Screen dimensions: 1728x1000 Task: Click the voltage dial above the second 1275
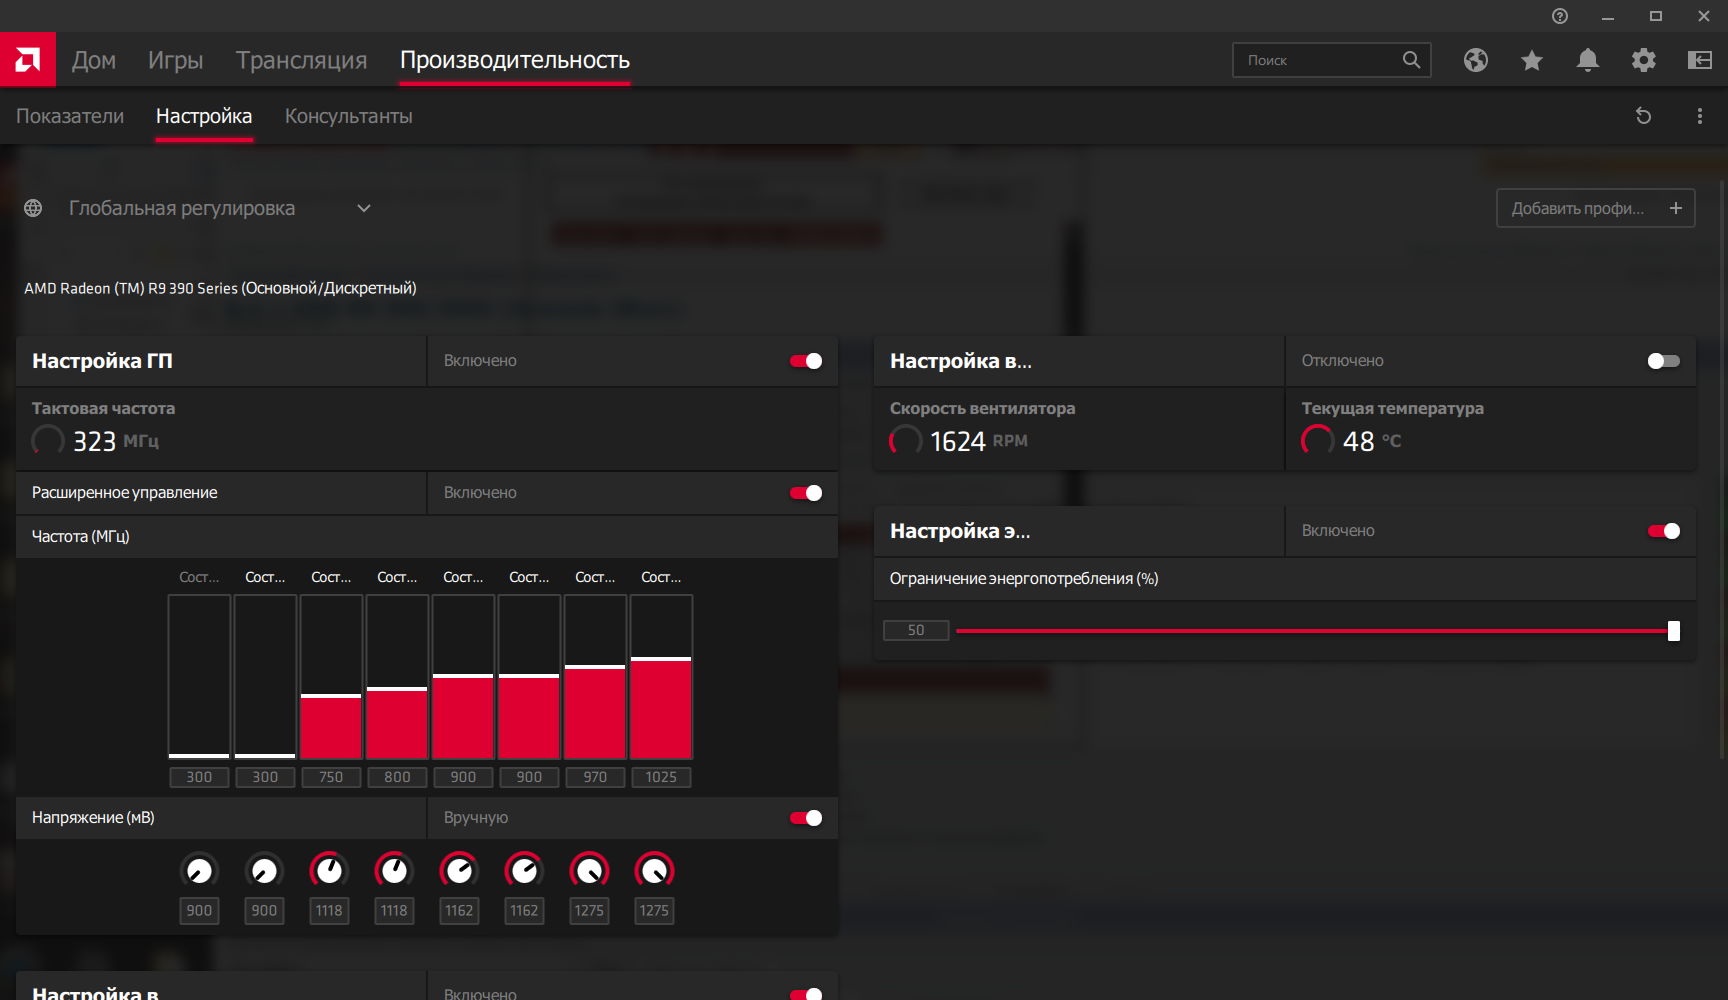pyautogui.click(x=654, y=871)
